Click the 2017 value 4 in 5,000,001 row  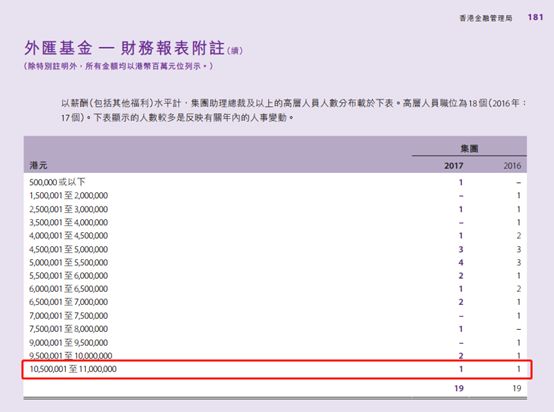tap(461, 263)
